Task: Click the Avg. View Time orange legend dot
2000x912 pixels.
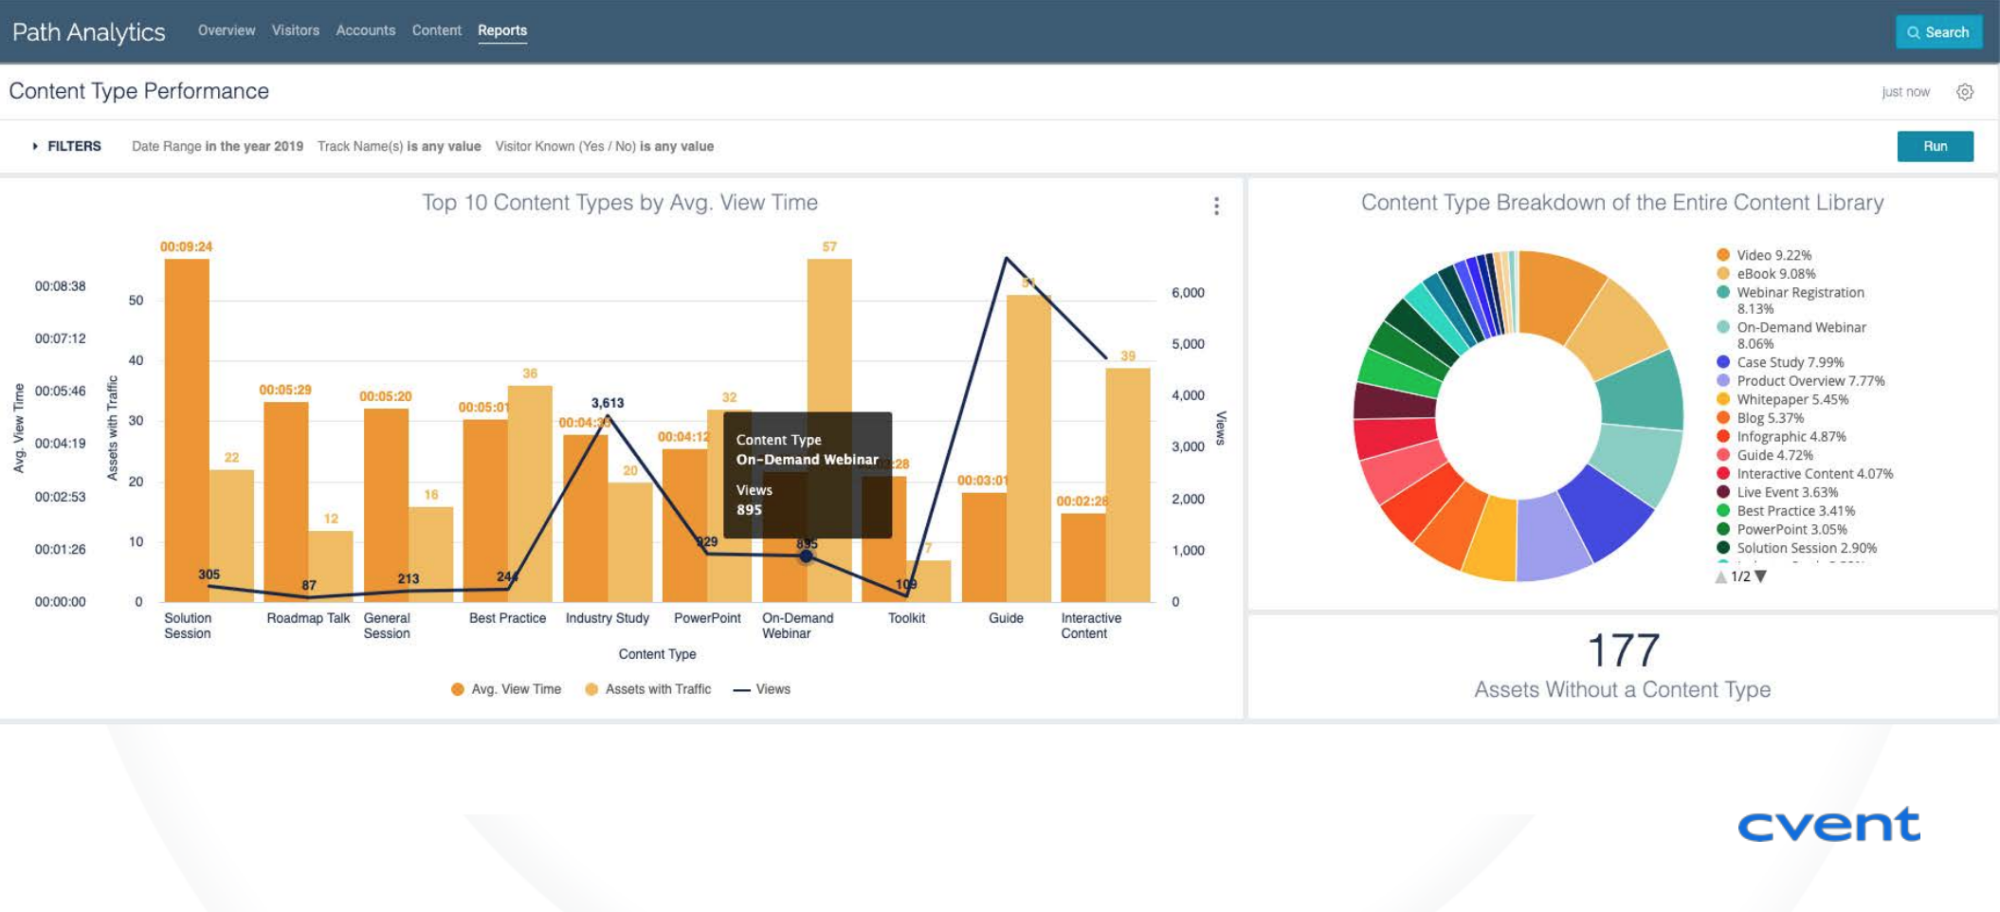Action: (456, 689)
